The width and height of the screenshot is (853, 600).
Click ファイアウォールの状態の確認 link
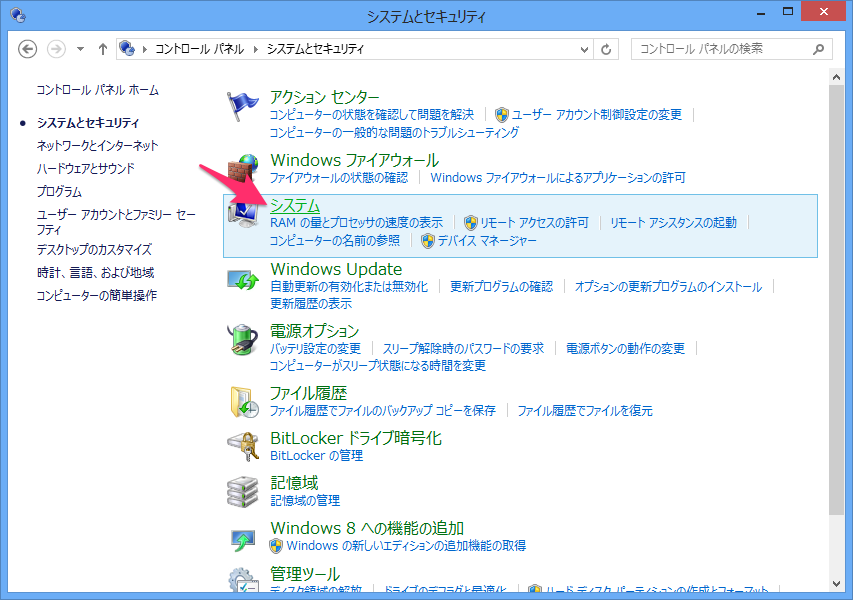pyautogui.click(x=339, y=177)
